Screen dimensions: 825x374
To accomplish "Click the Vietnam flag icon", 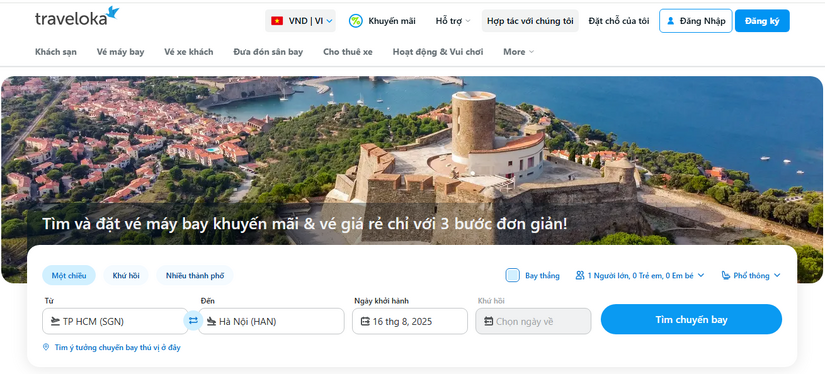I will (x=277, y=21).
